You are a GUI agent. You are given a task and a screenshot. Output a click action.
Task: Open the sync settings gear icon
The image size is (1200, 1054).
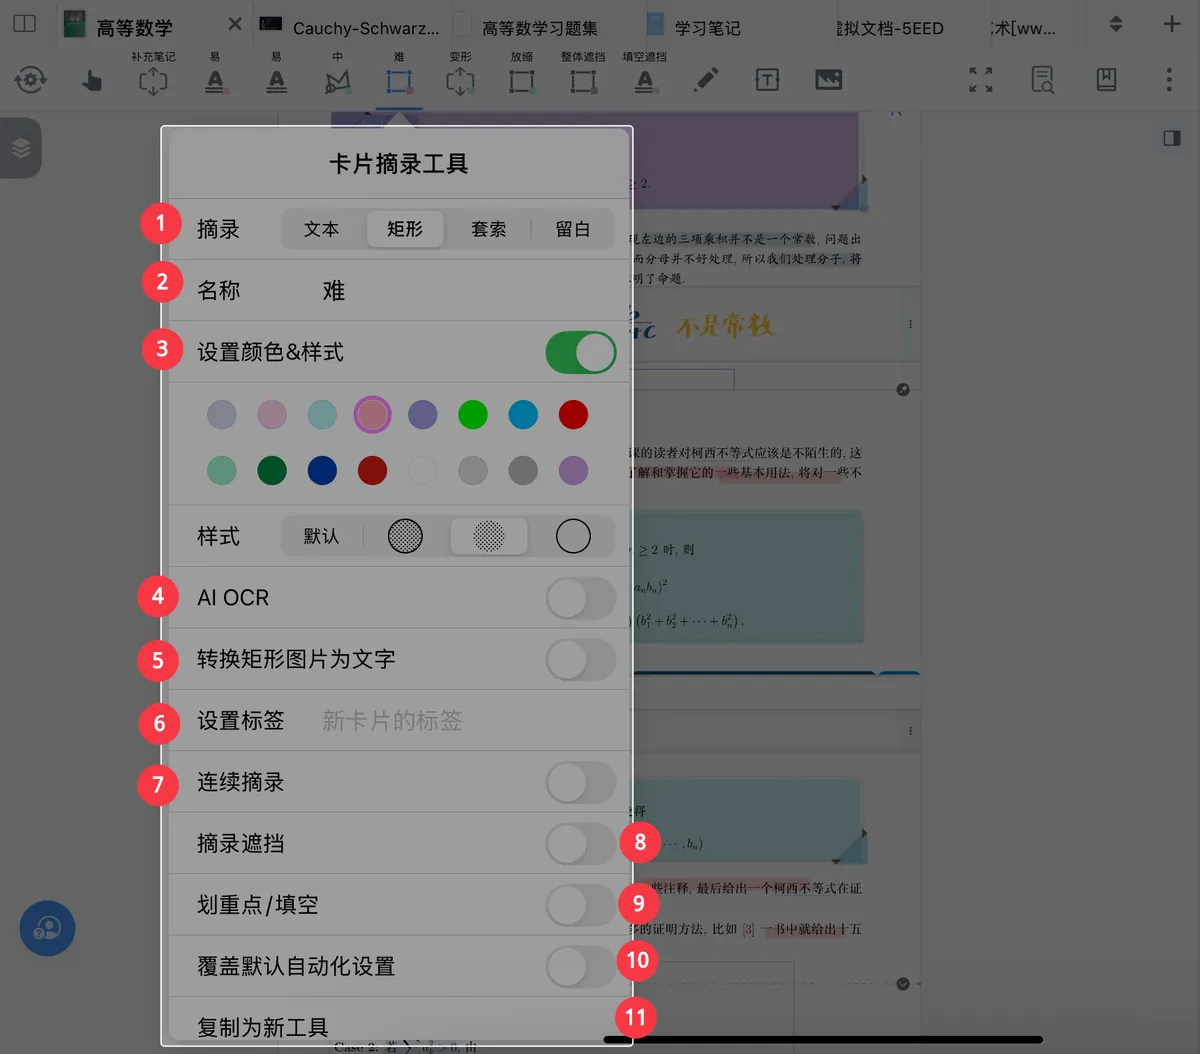point(31,80)
